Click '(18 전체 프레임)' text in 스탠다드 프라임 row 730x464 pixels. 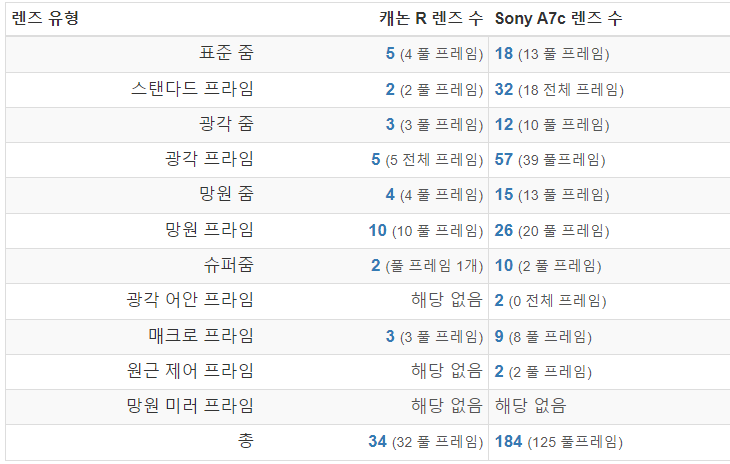(x=571, y=90)
